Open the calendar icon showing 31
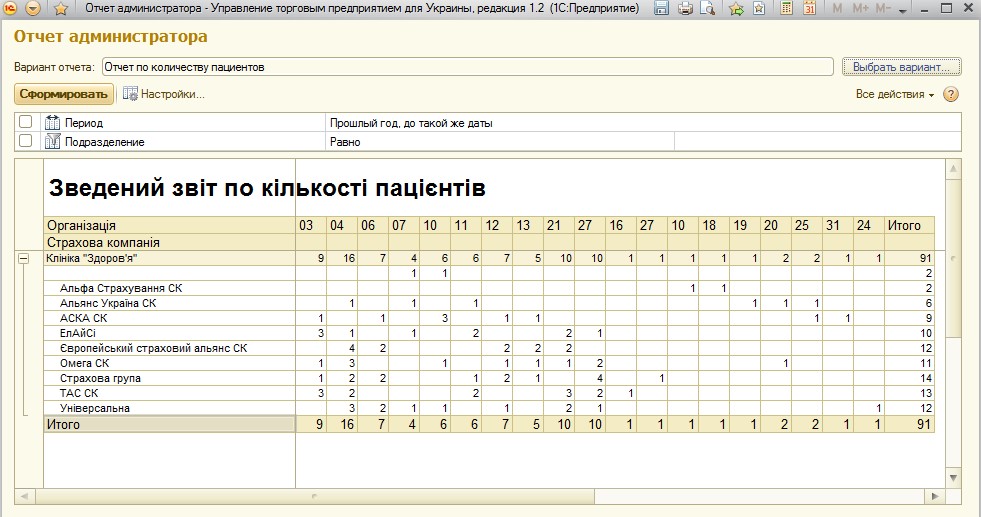 810,8
